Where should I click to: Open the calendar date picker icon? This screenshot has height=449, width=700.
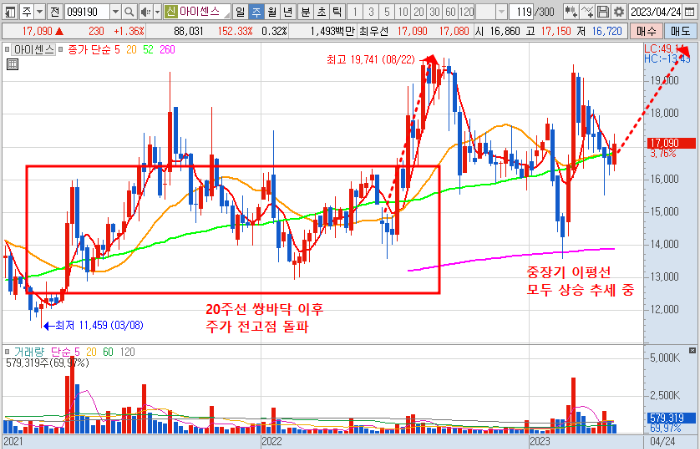689,12
